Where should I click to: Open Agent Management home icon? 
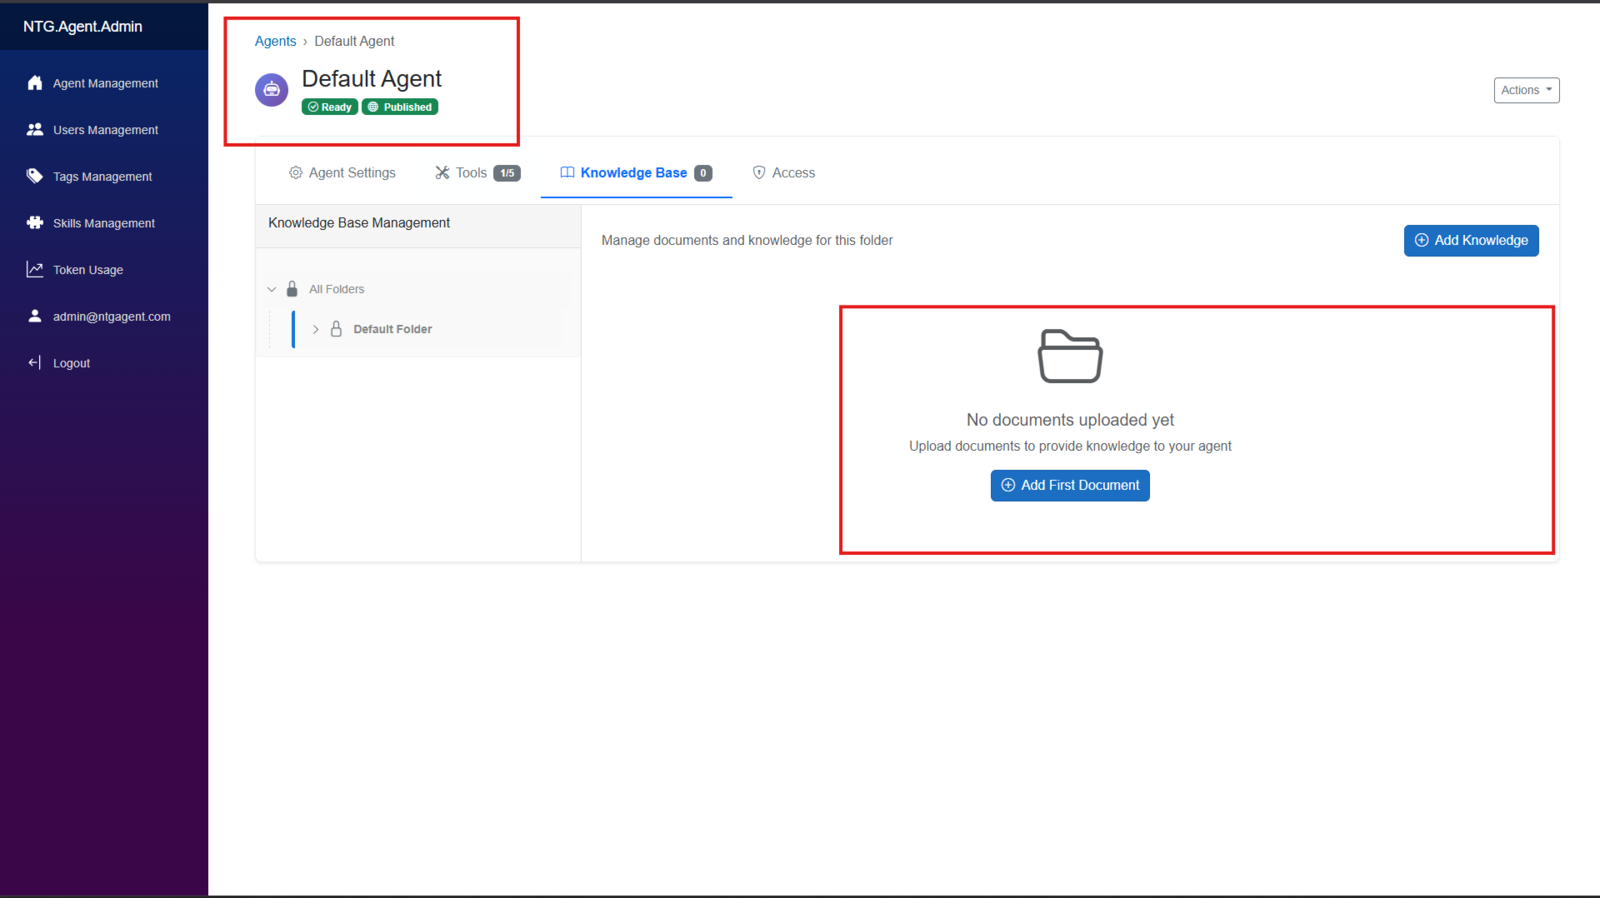pos(35,83)
